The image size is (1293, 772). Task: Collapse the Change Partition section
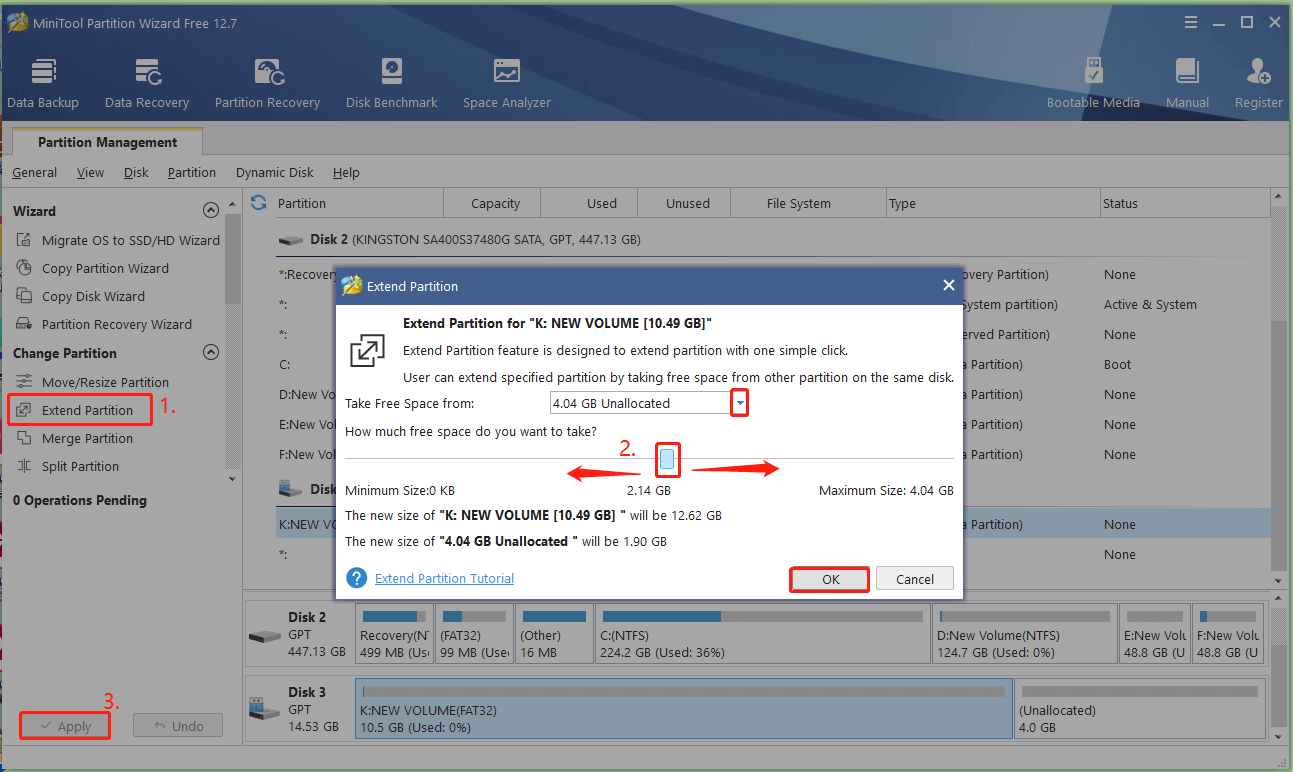[210, 352]
